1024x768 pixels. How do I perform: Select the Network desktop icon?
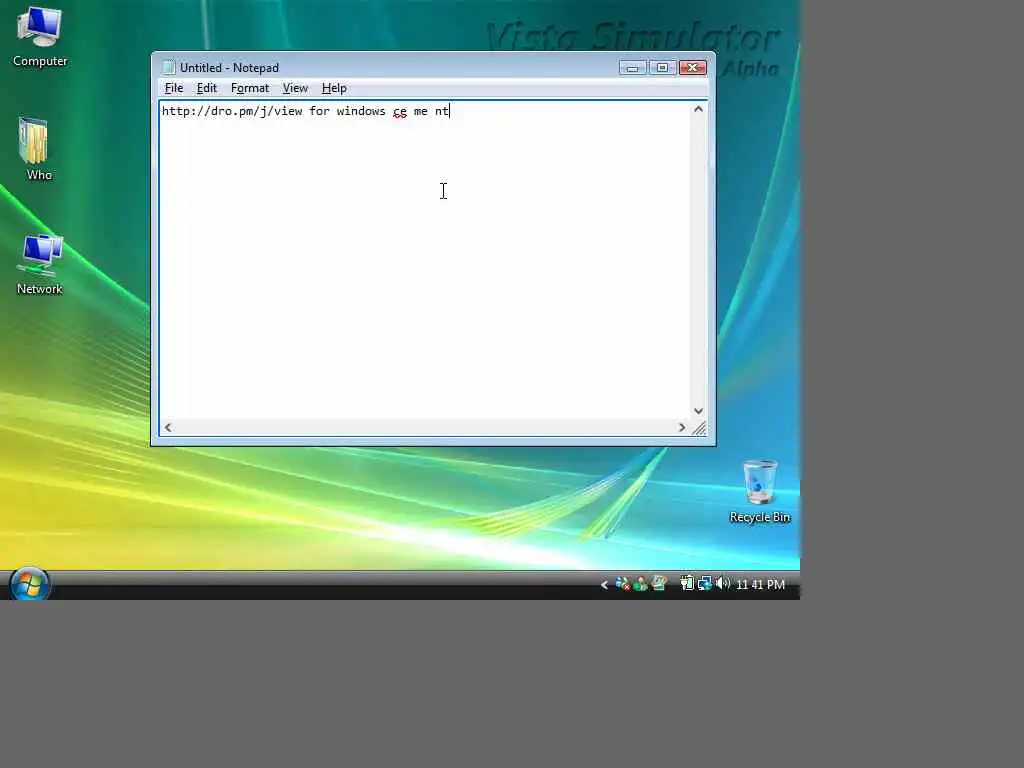(40, 264)
